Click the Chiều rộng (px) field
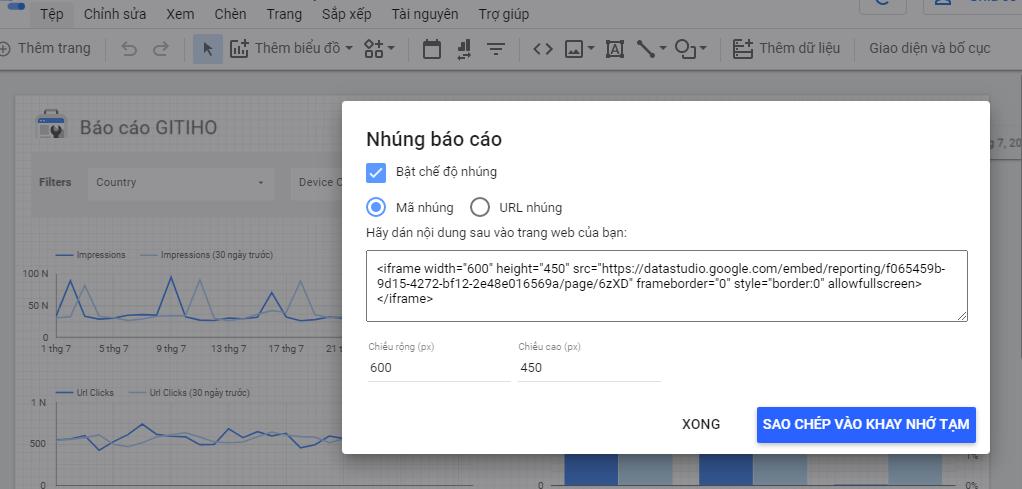Image resolution: width=1022 pixels, height=489 pixels. click(439, 368)
